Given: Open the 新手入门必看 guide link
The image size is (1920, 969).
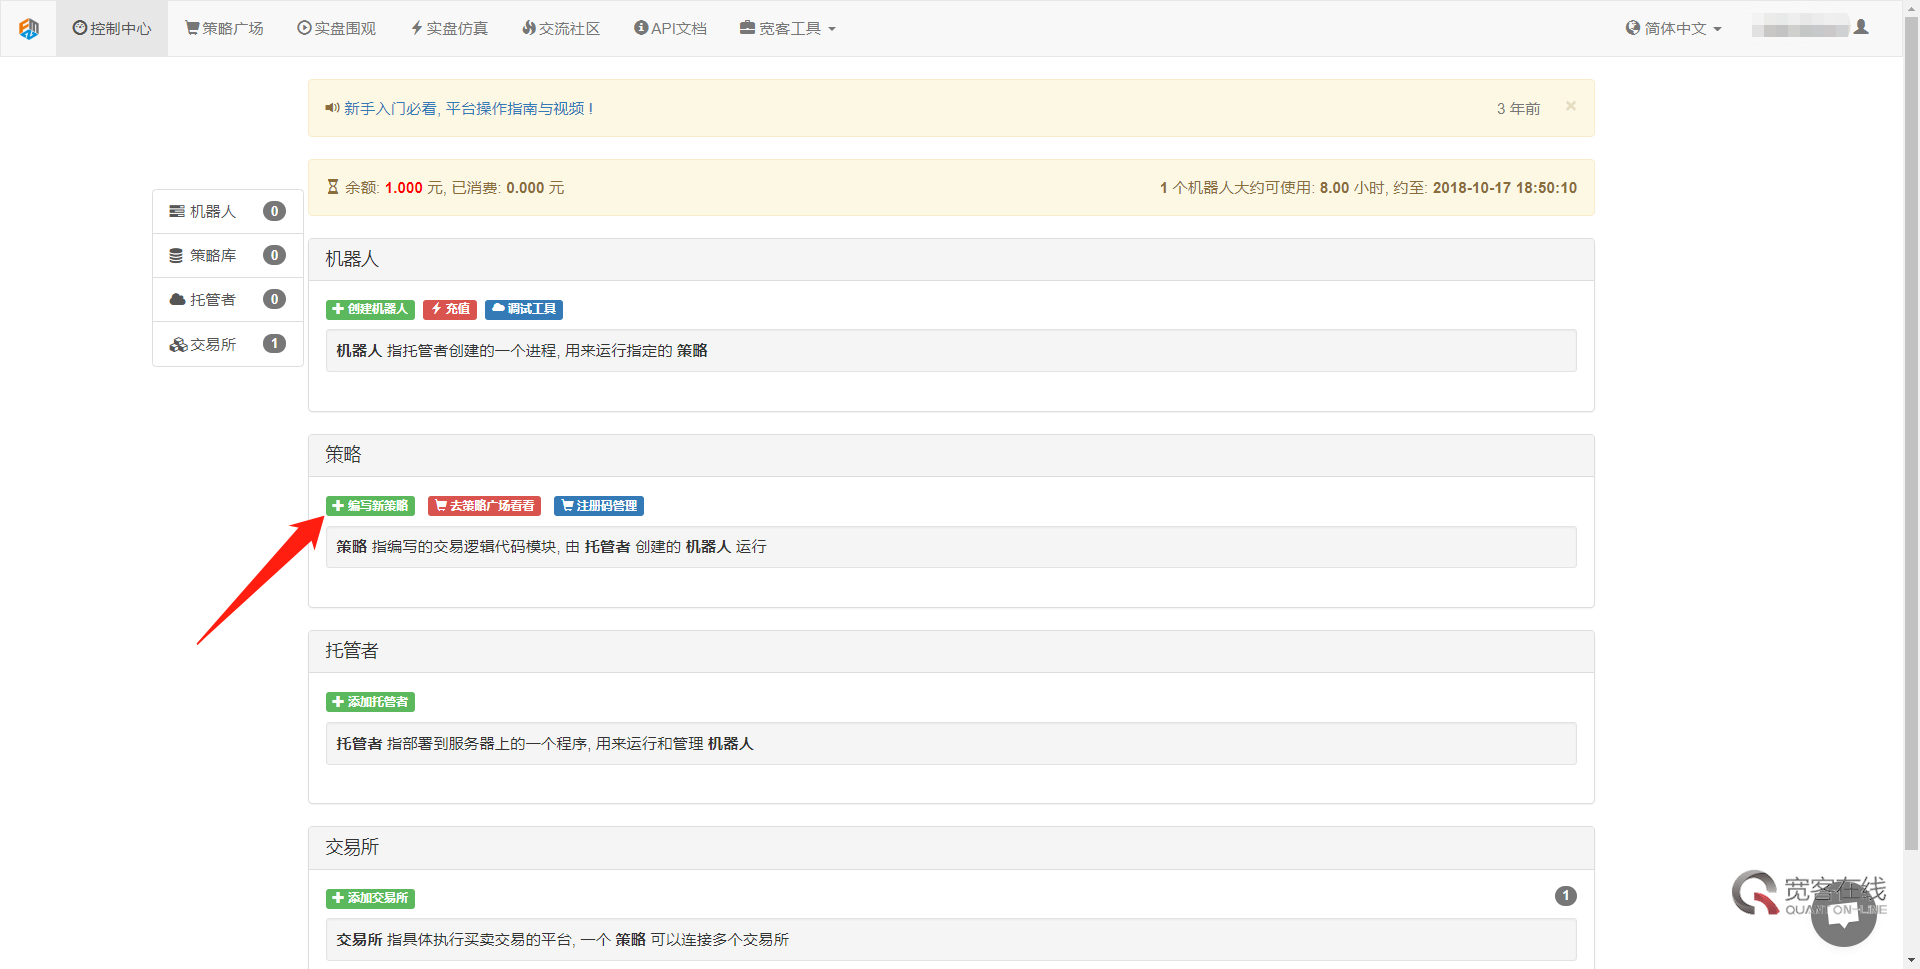Looking at the screenshot, I should pyautogui.click(x=469, y=108).
